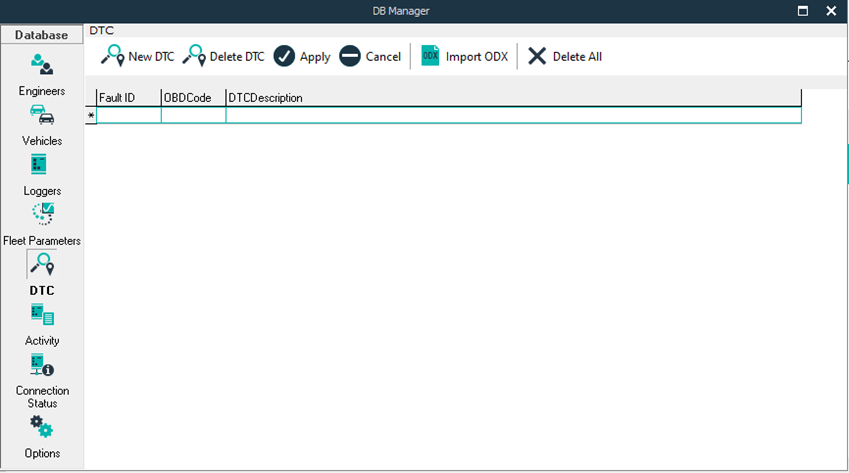
Task: Sort by the Fault ID column header
Action: pos(128,98)
